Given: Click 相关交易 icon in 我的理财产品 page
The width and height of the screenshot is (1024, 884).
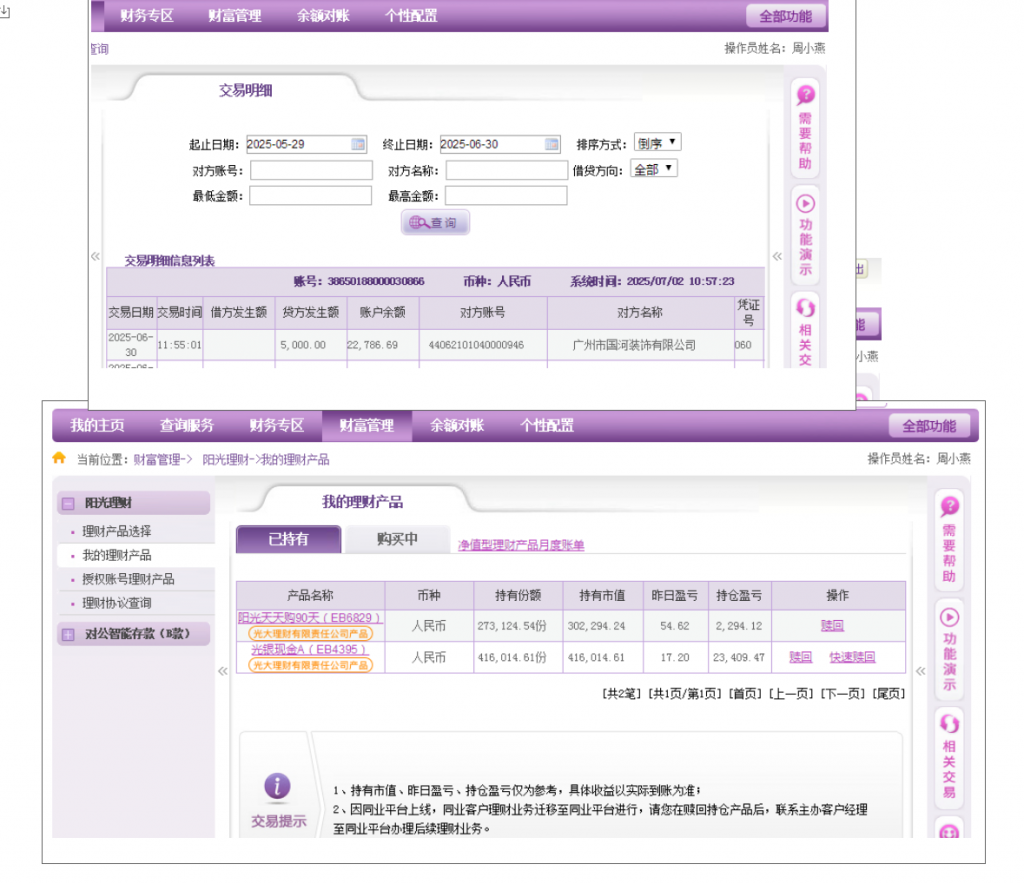Looking at the screenshot, I should coord(949,724).
